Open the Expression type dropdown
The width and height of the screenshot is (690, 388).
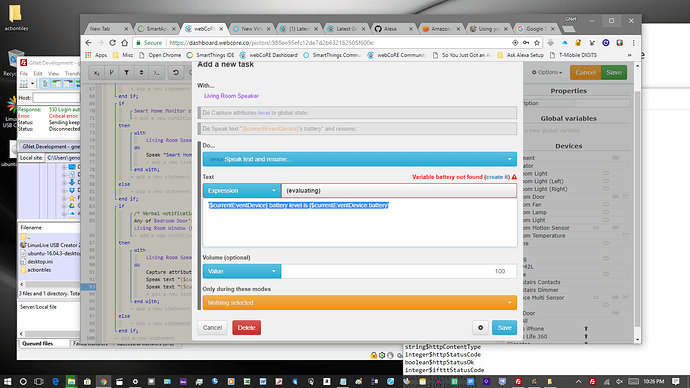tap(242, 190)
